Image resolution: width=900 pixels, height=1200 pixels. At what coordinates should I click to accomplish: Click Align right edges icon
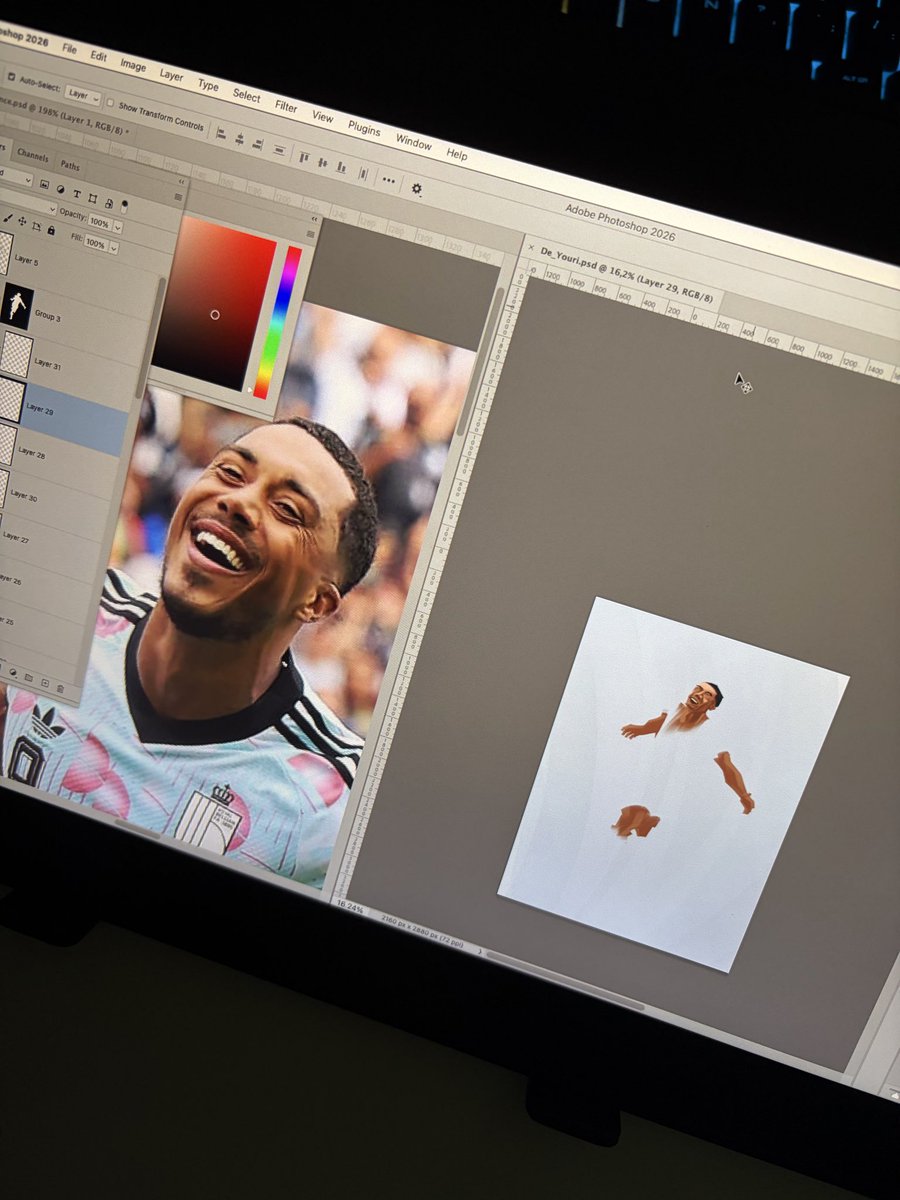click(257, 144)
